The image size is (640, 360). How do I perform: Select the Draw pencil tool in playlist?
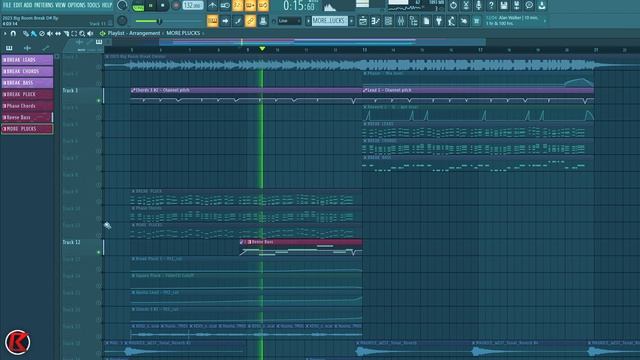coord(26,33)
